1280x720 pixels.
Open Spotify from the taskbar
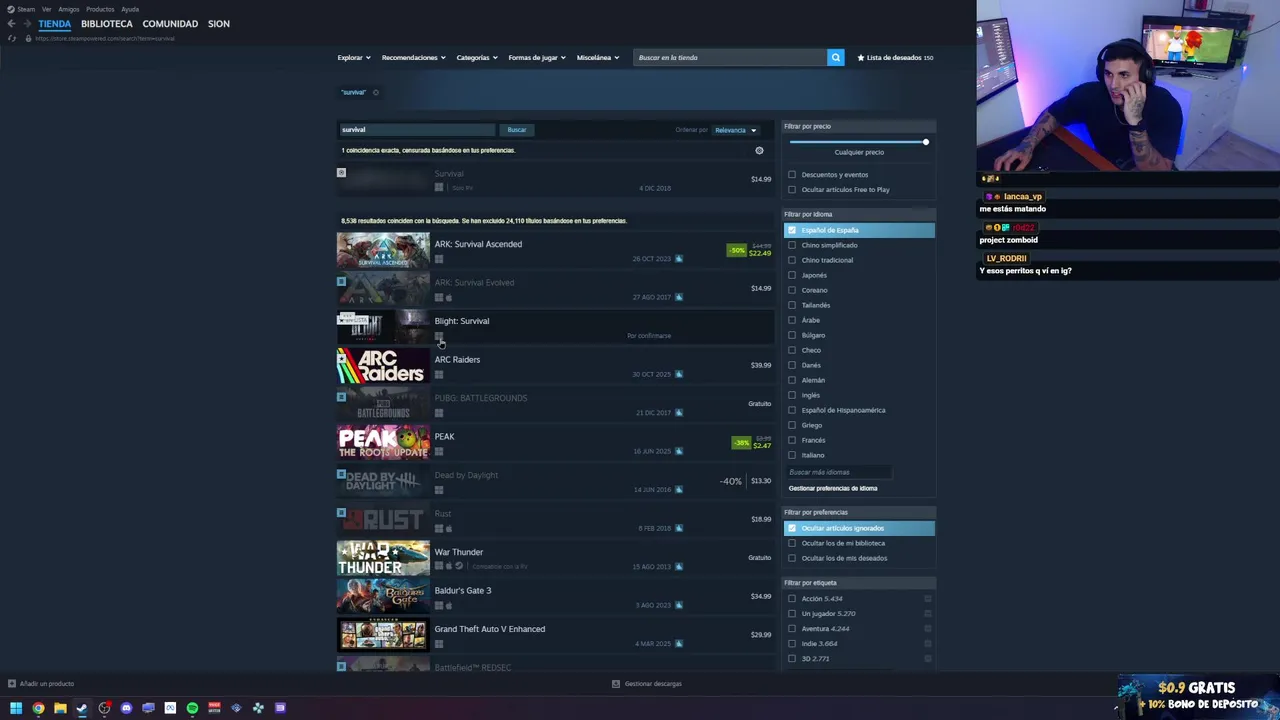(192, 708)
